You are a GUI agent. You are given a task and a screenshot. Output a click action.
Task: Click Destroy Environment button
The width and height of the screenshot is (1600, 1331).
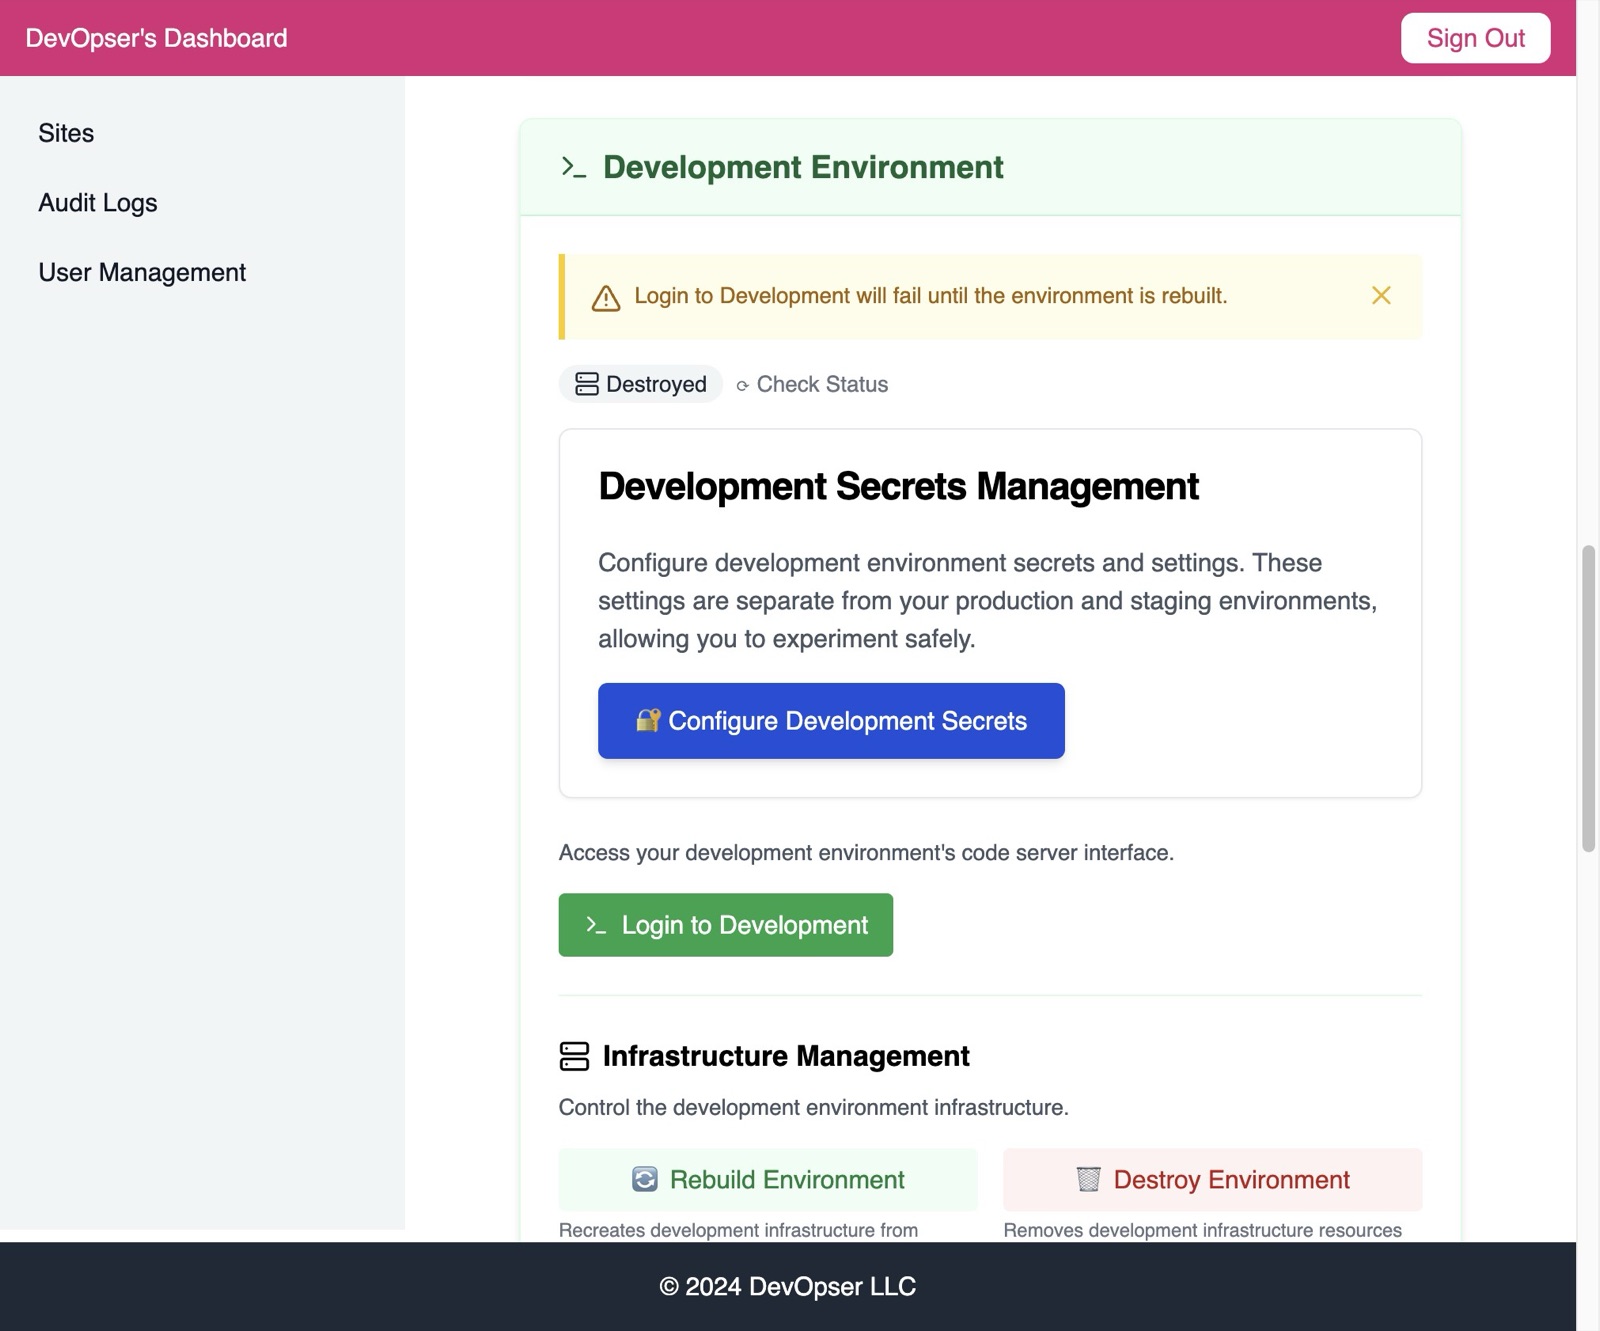1212,1180
